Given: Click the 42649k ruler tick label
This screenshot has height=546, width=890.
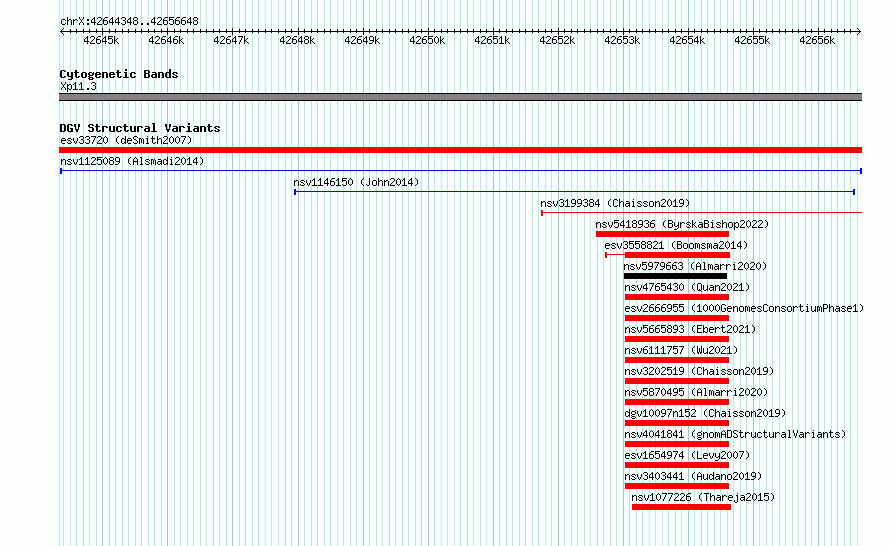Looking at the screenshot, I should (362, 40).
